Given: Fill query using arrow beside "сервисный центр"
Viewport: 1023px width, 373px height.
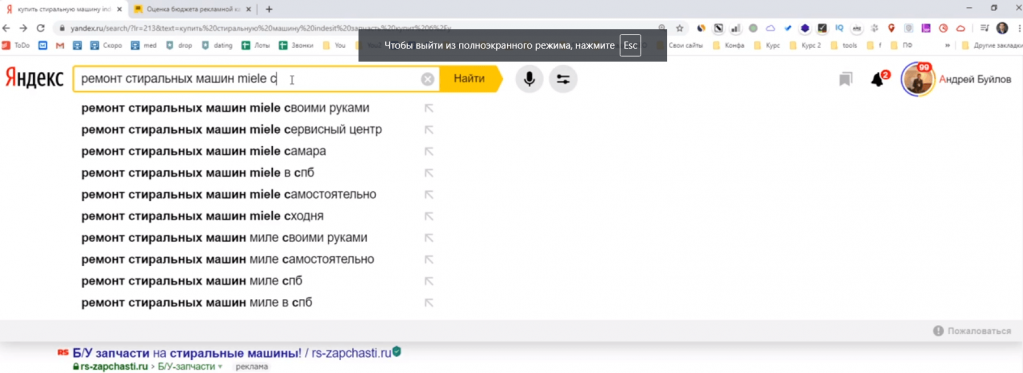Looking at the screenshot, I should click(x=429, y=130).
